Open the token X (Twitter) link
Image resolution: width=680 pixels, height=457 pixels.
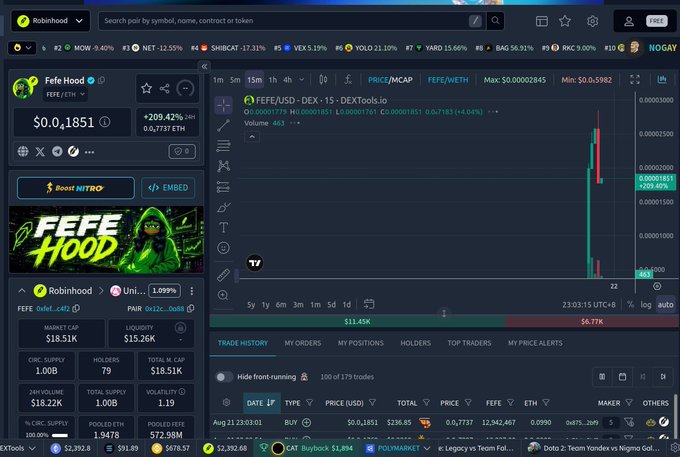coord(40,151)
